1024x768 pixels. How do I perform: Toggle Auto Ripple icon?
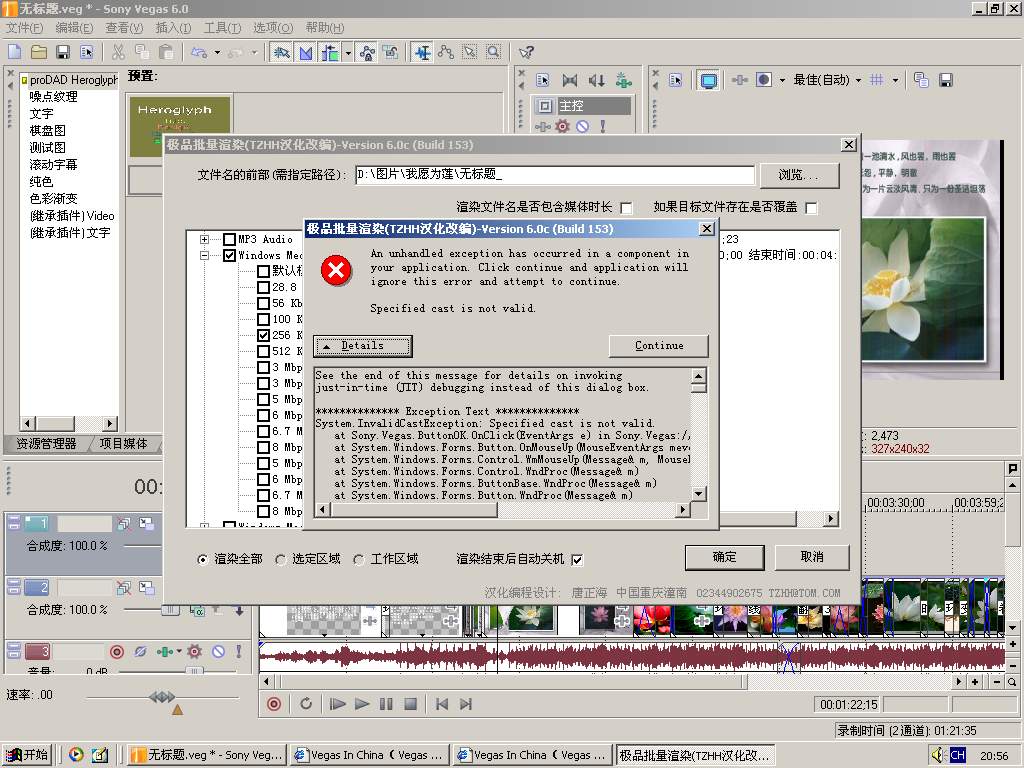coord(330,52)
